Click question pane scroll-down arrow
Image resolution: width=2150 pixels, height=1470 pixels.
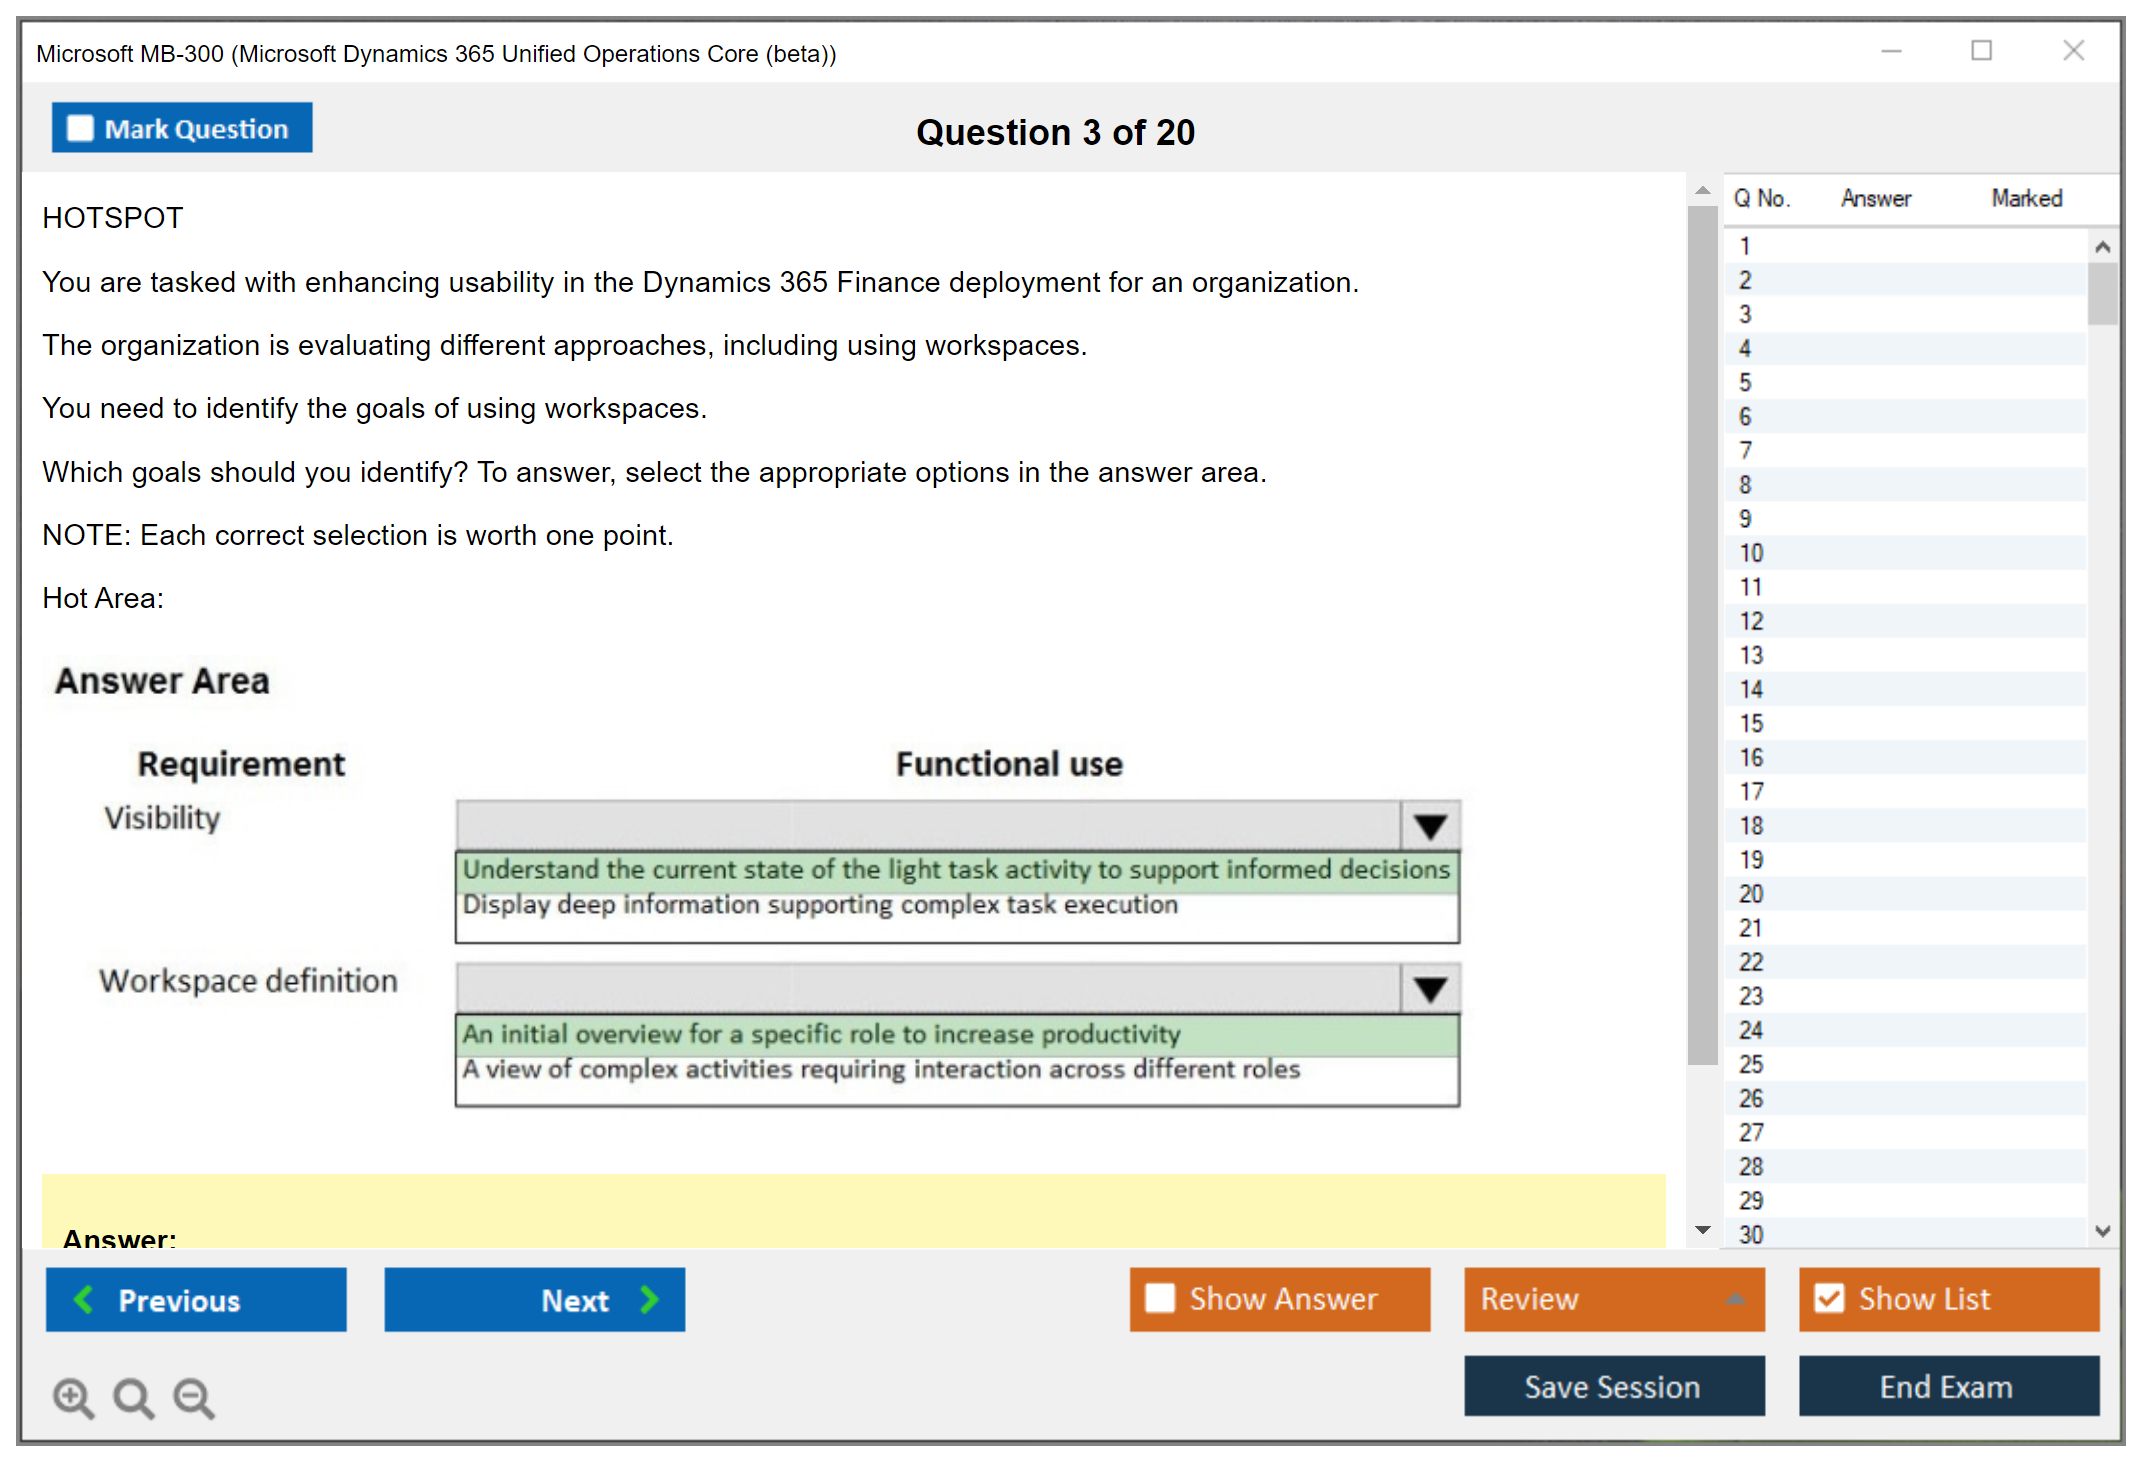point(1703,1230)
